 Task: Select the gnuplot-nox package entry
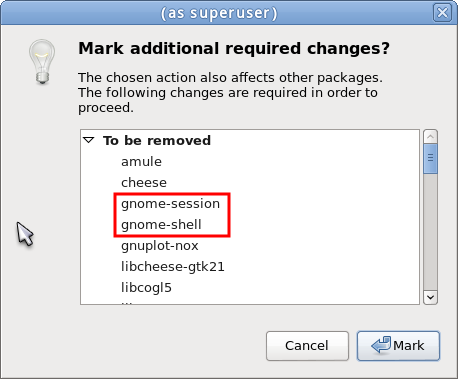[x=160, y=246]
